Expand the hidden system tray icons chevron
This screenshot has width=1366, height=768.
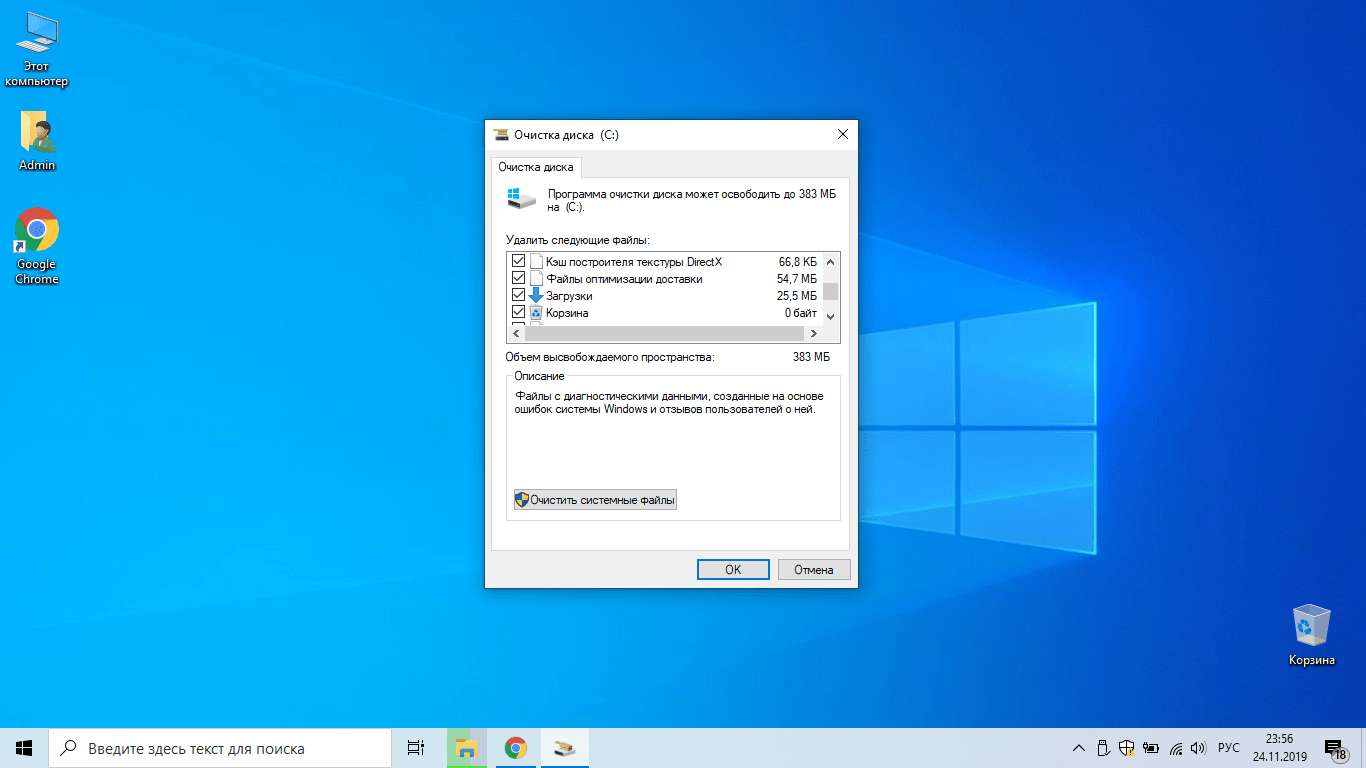[1078, 748]
